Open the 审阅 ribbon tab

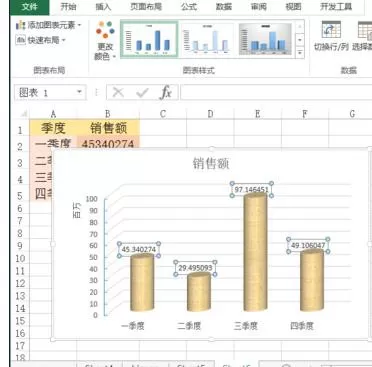pyautogui.click(x=259, y=7)
